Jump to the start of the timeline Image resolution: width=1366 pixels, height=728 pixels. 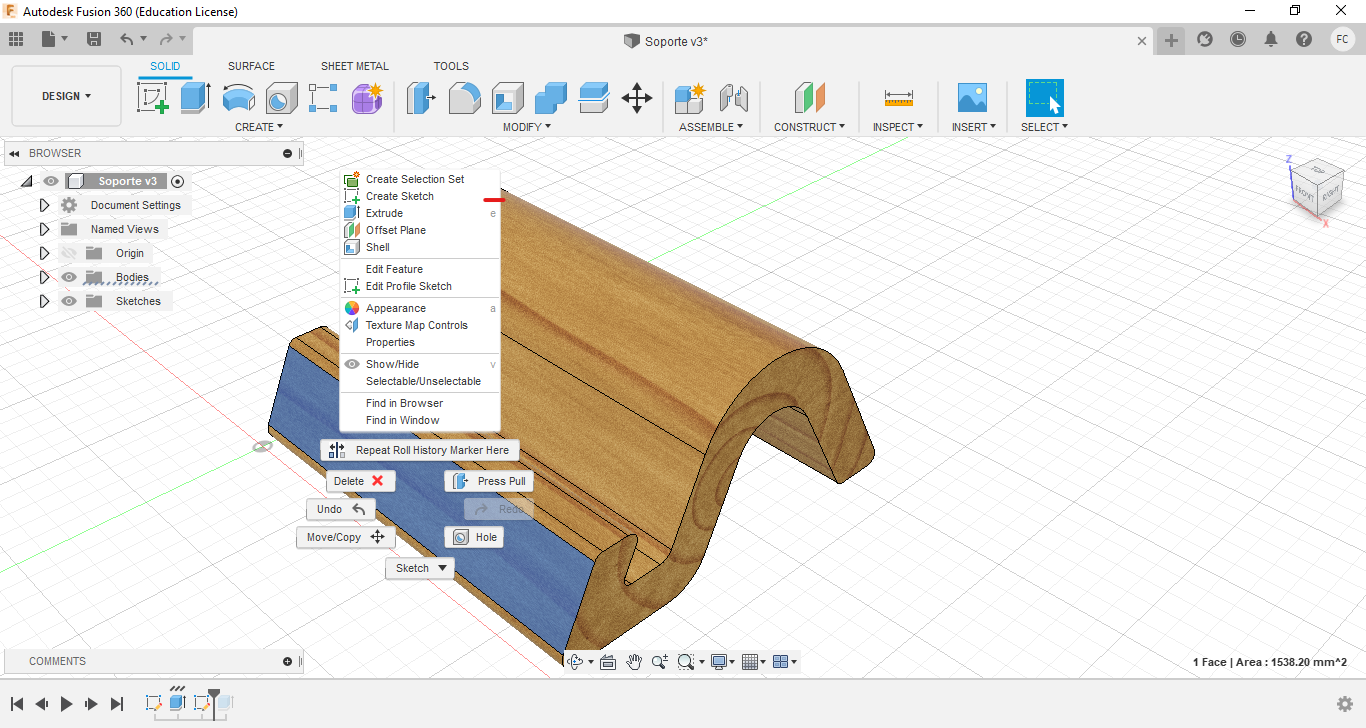coord(17,704)
